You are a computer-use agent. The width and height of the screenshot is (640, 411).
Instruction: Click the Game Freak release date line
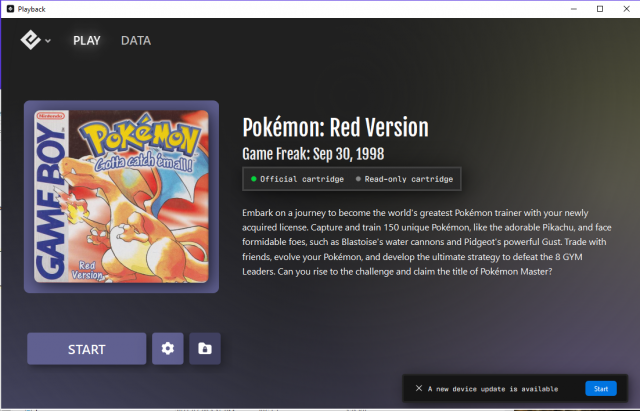(313, 154)
